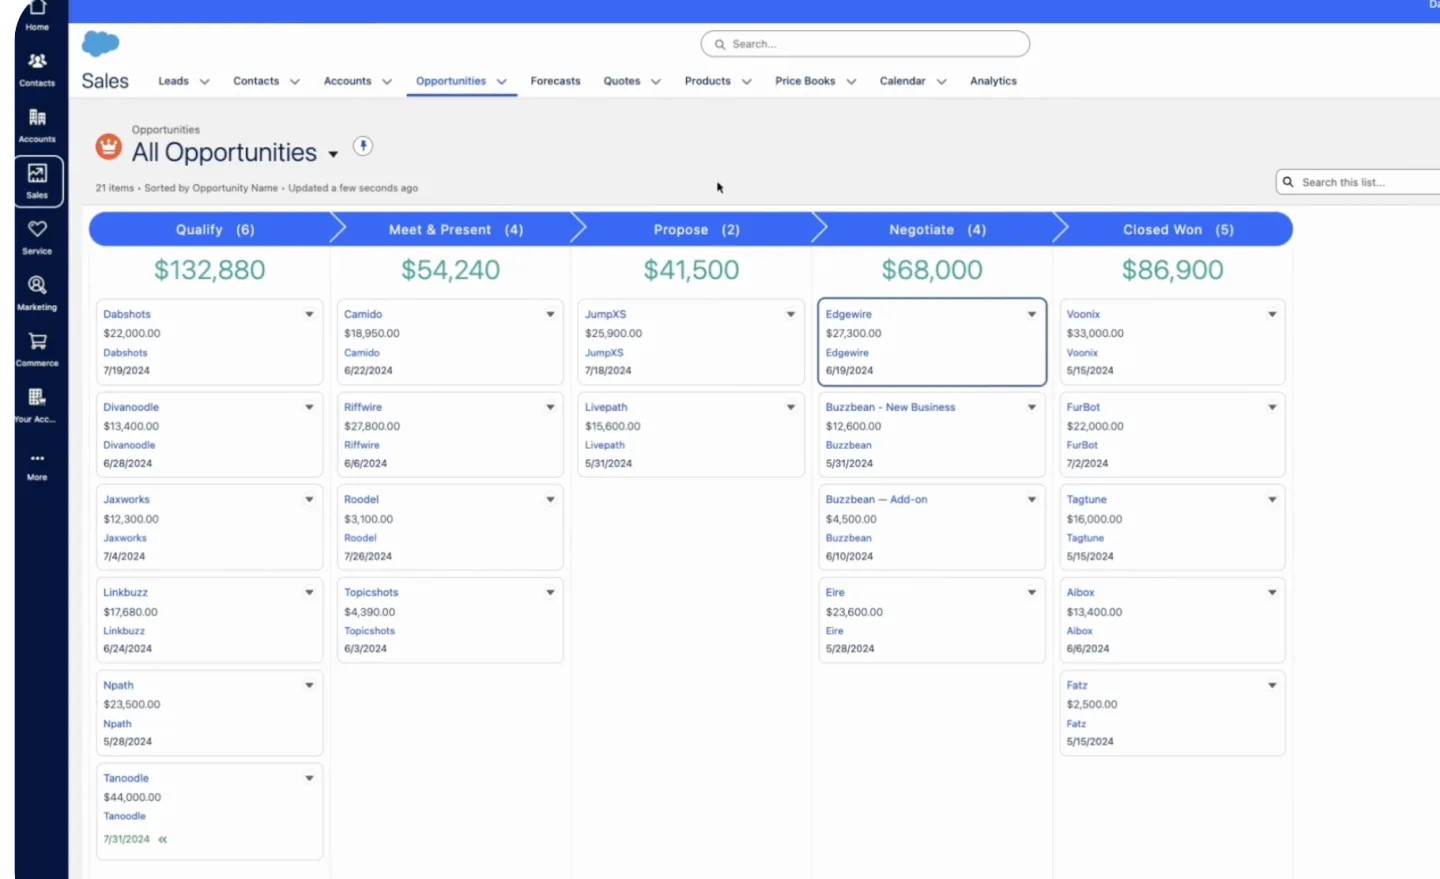The image size is (1440, 879).
Task: Open Service heart icon in sidebar
Action: (37, 237)
